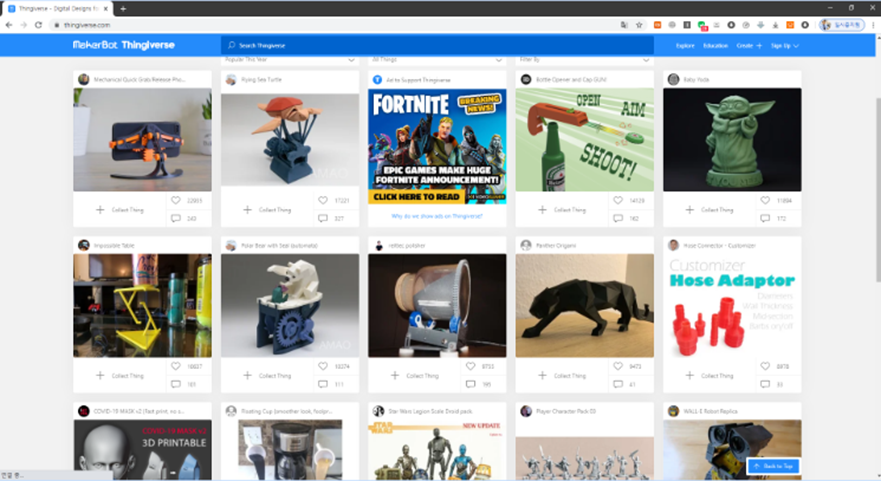Like the Panther Origami model
This screenshot has height=481, width=881.
[x=618, y=366]
